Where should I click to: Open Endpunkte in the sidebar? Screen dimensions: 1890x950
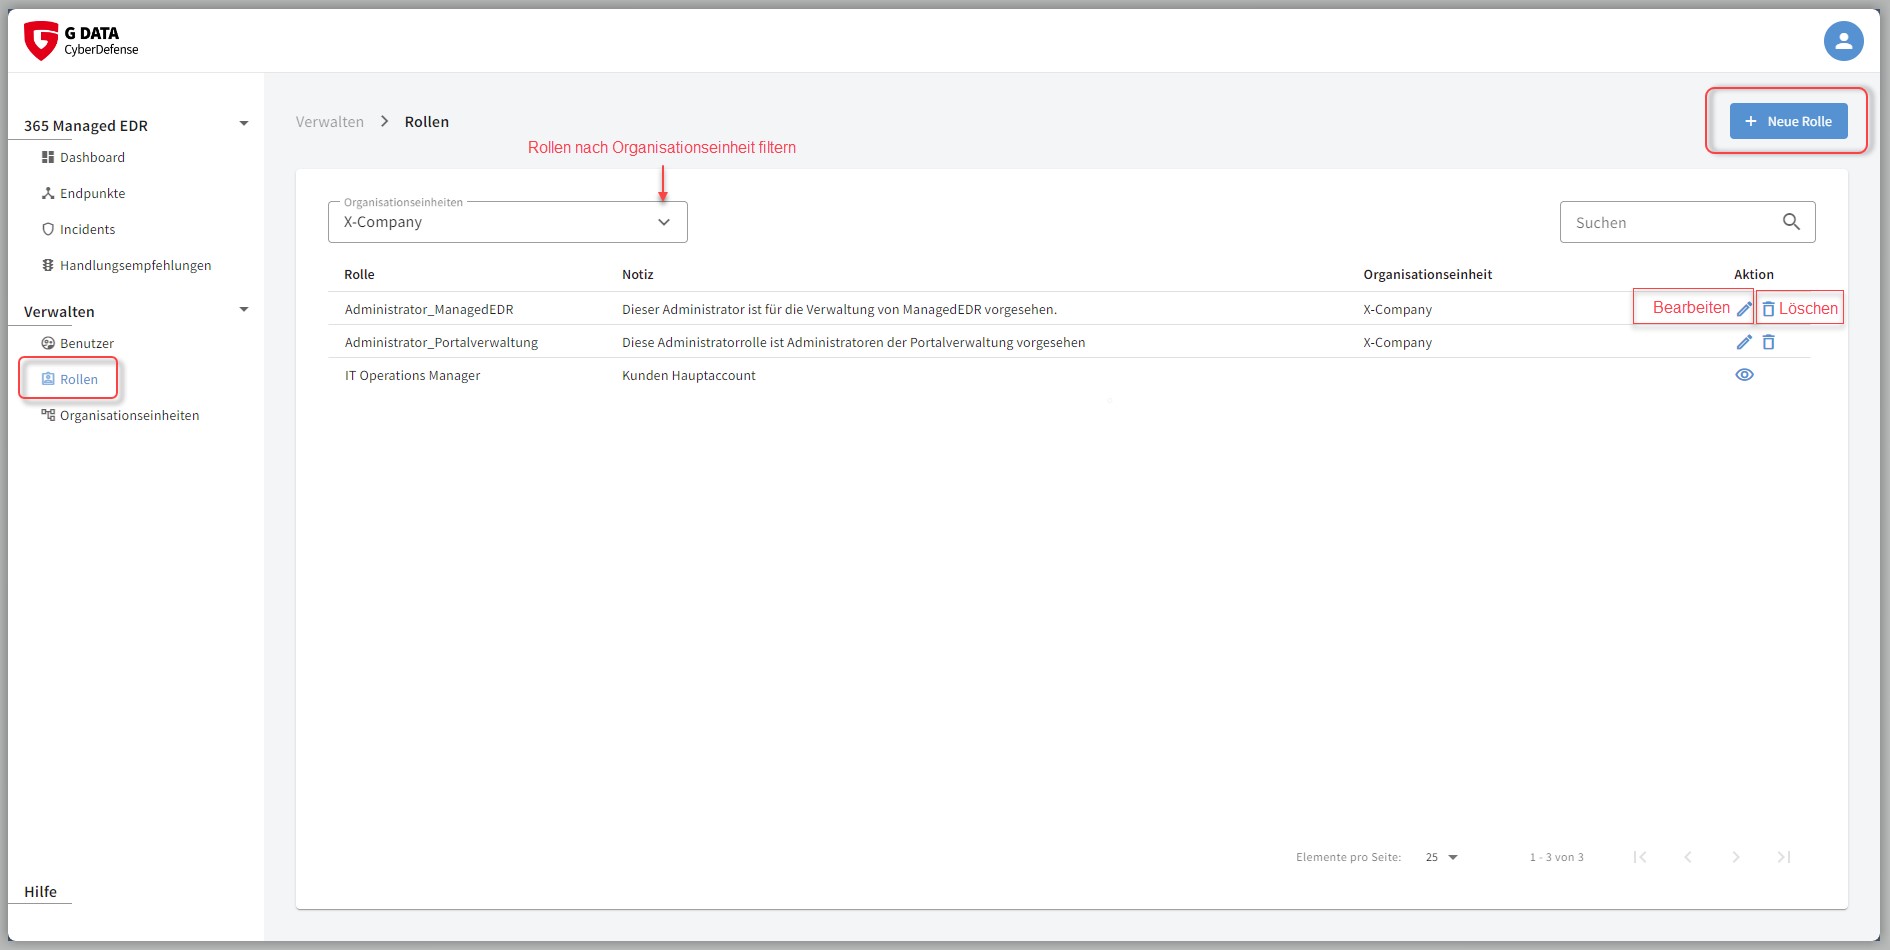pyautogui.click(x=84, y=193)
